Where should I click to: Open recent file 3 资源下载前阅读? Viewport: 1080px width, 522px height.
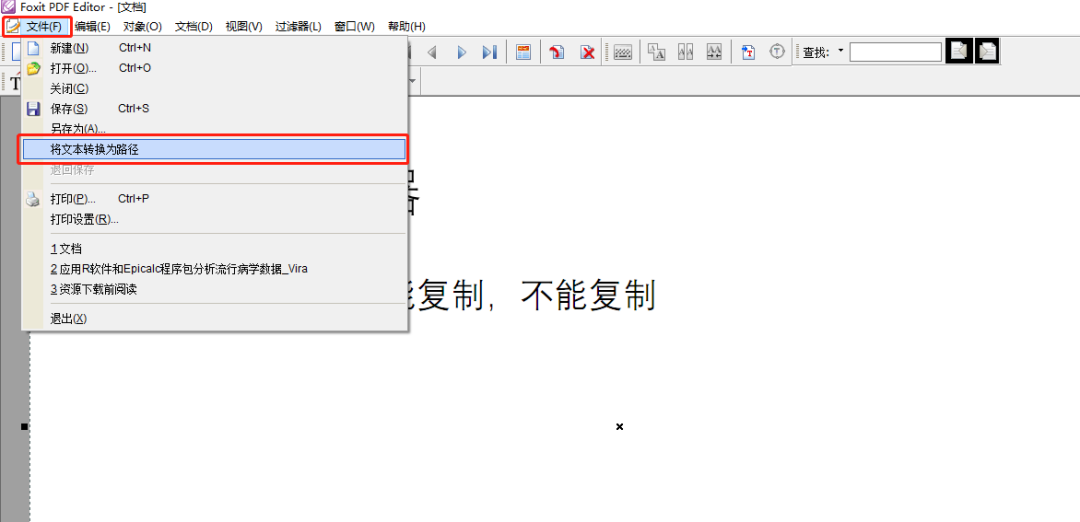pos(93,289)
